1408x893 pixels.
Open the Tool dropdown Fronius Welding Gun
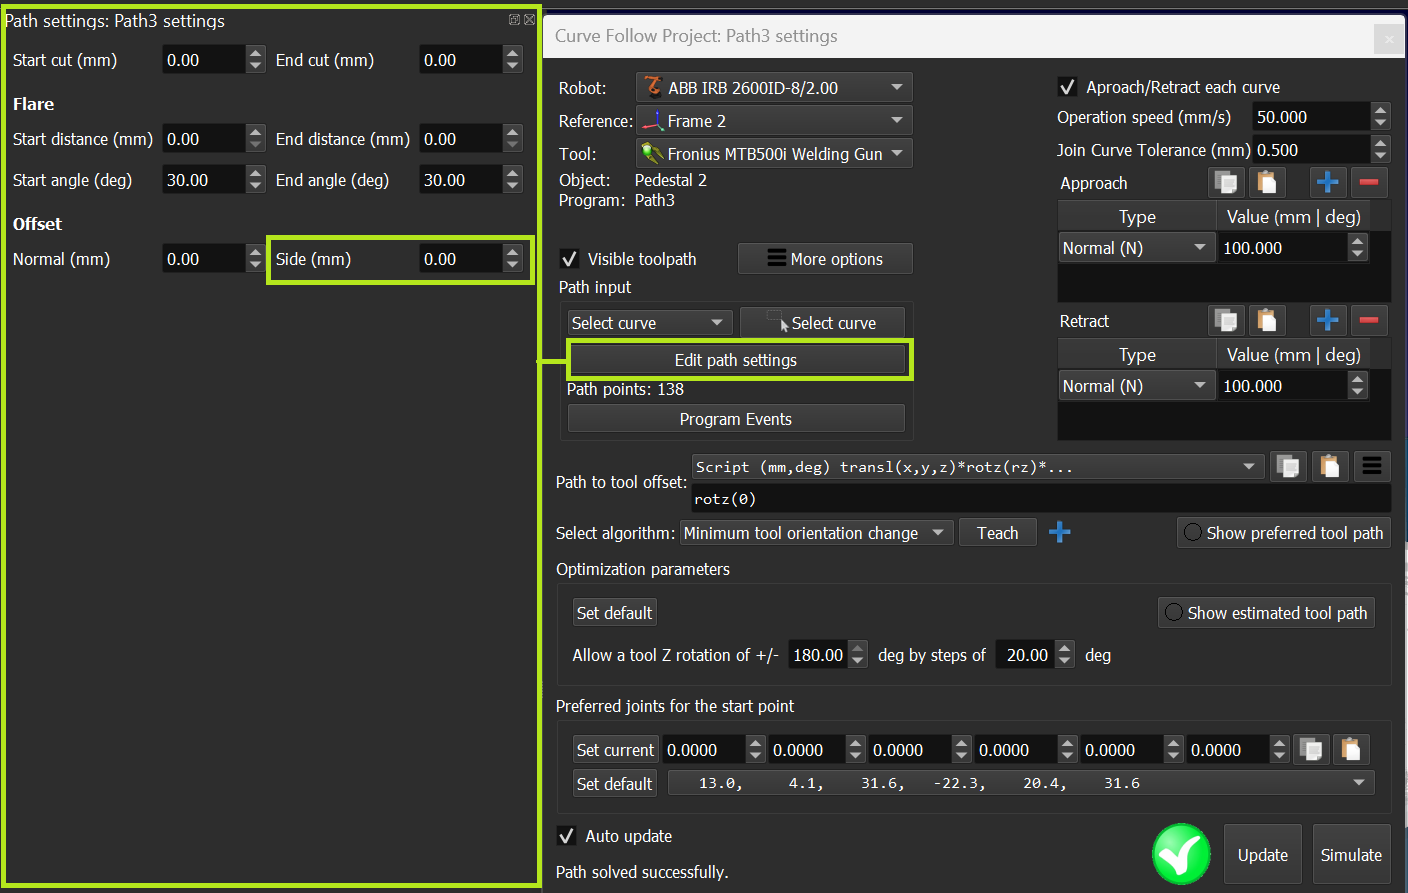[774, 154]
